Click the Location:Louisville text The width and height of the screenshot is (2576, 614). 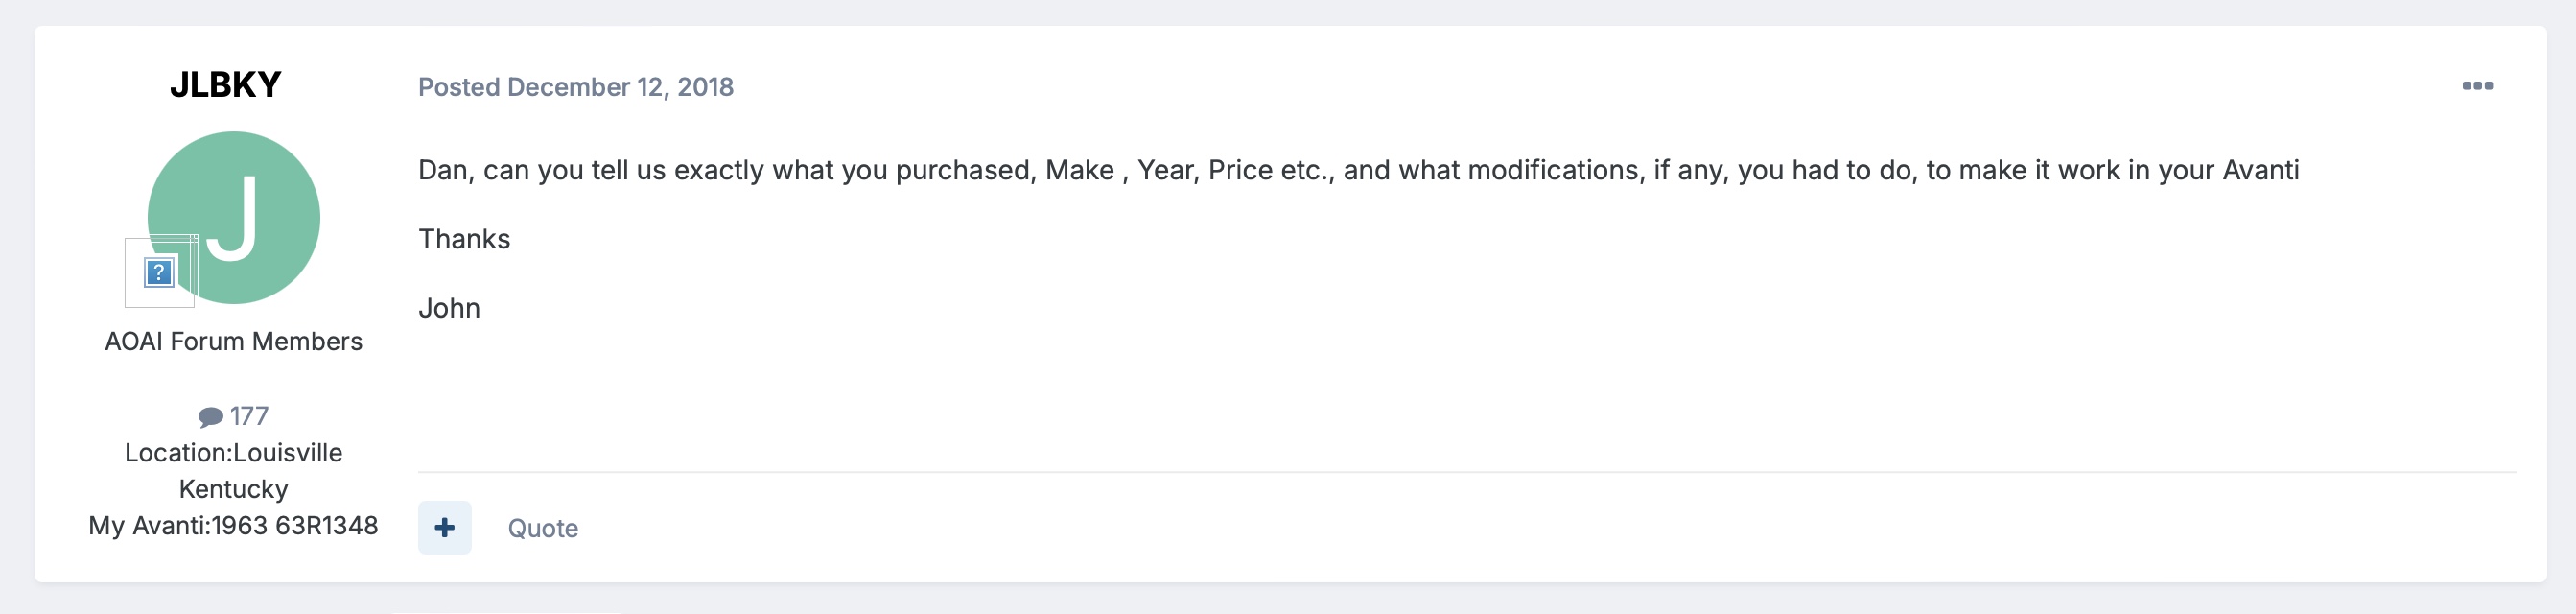click(233, 453)
